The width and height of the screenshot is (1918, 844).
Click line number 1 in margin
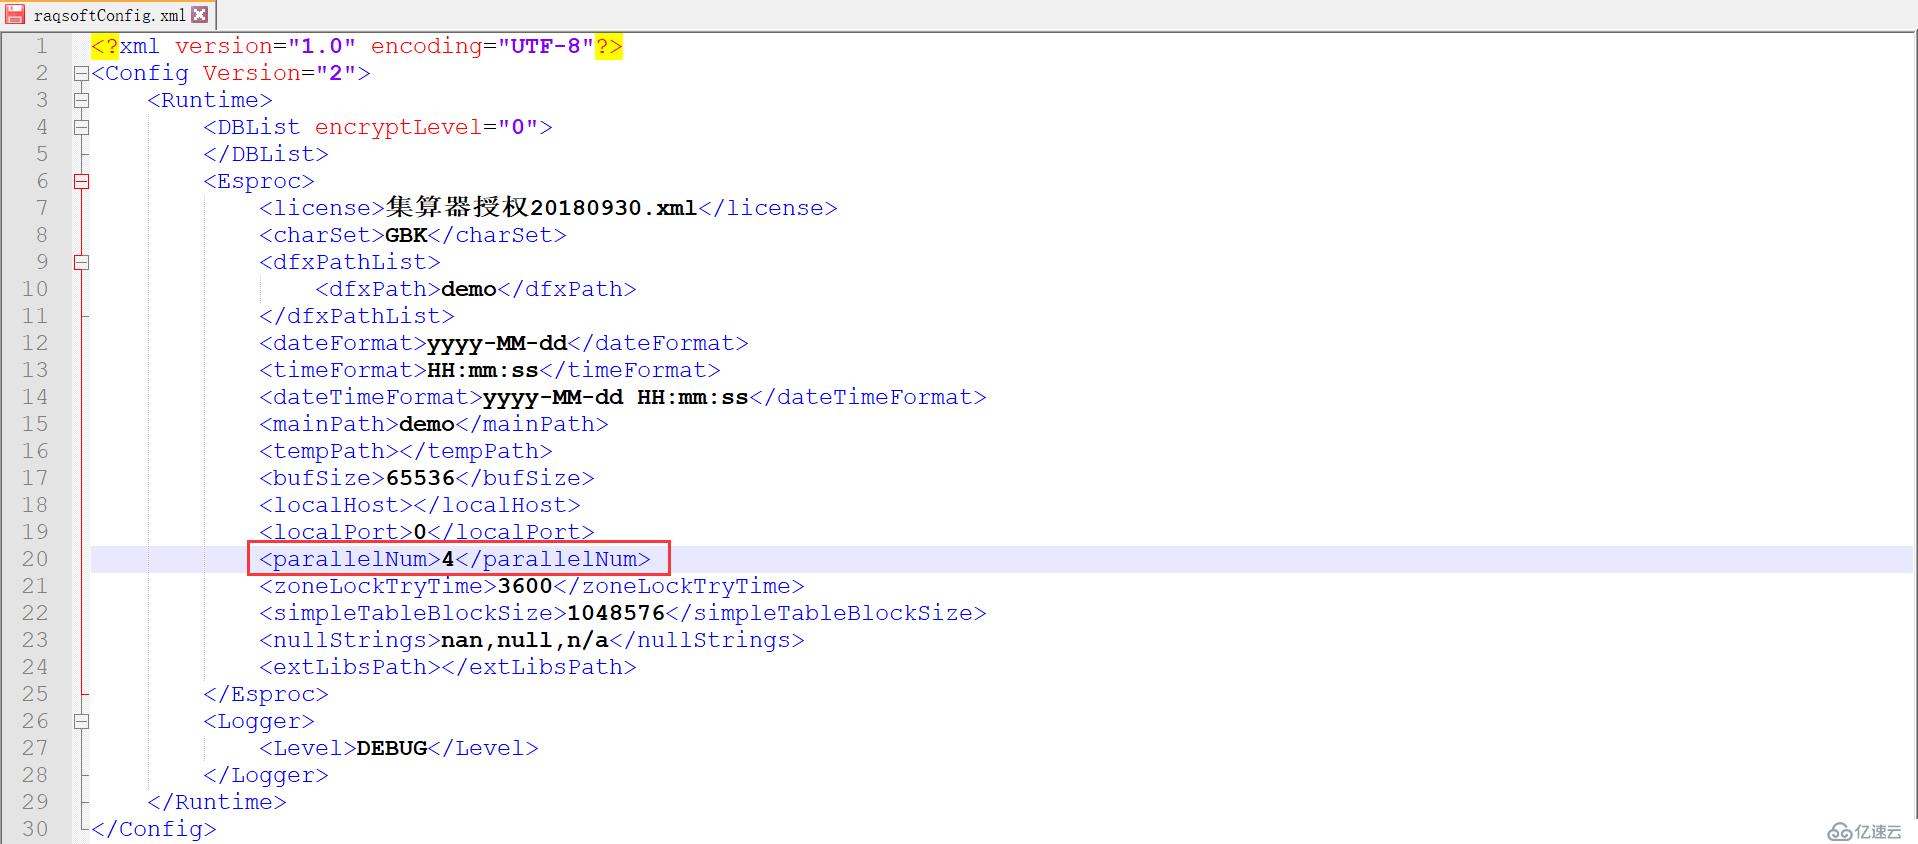(42, 46)
